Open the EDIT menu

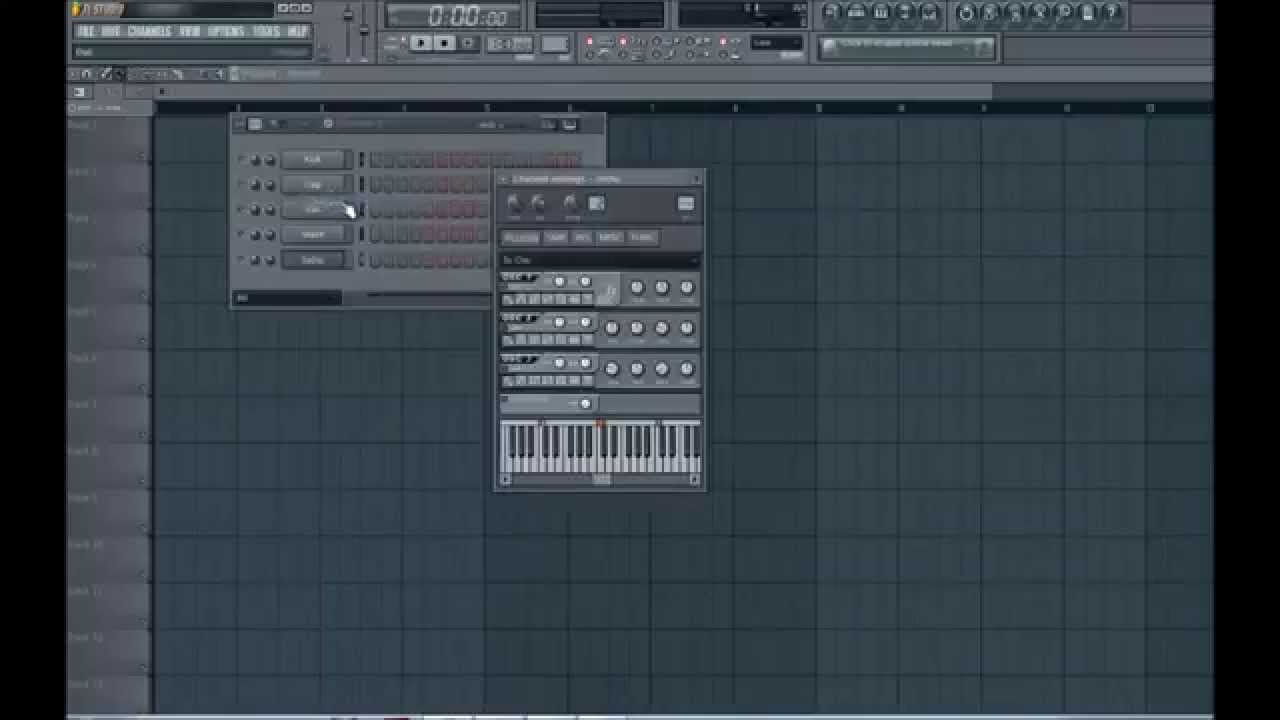(110, 31)
